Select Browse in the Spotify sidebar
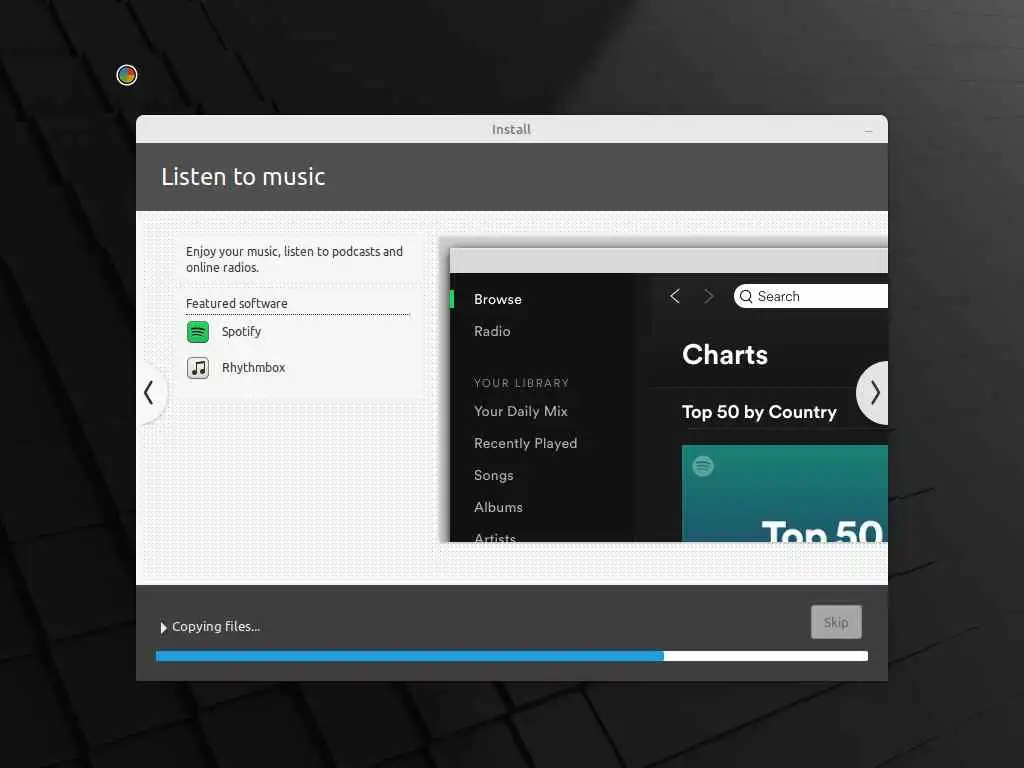Image resolution: width=1024 pixels, height=768 pixels. pyautogui.click(x=498, y=299)
